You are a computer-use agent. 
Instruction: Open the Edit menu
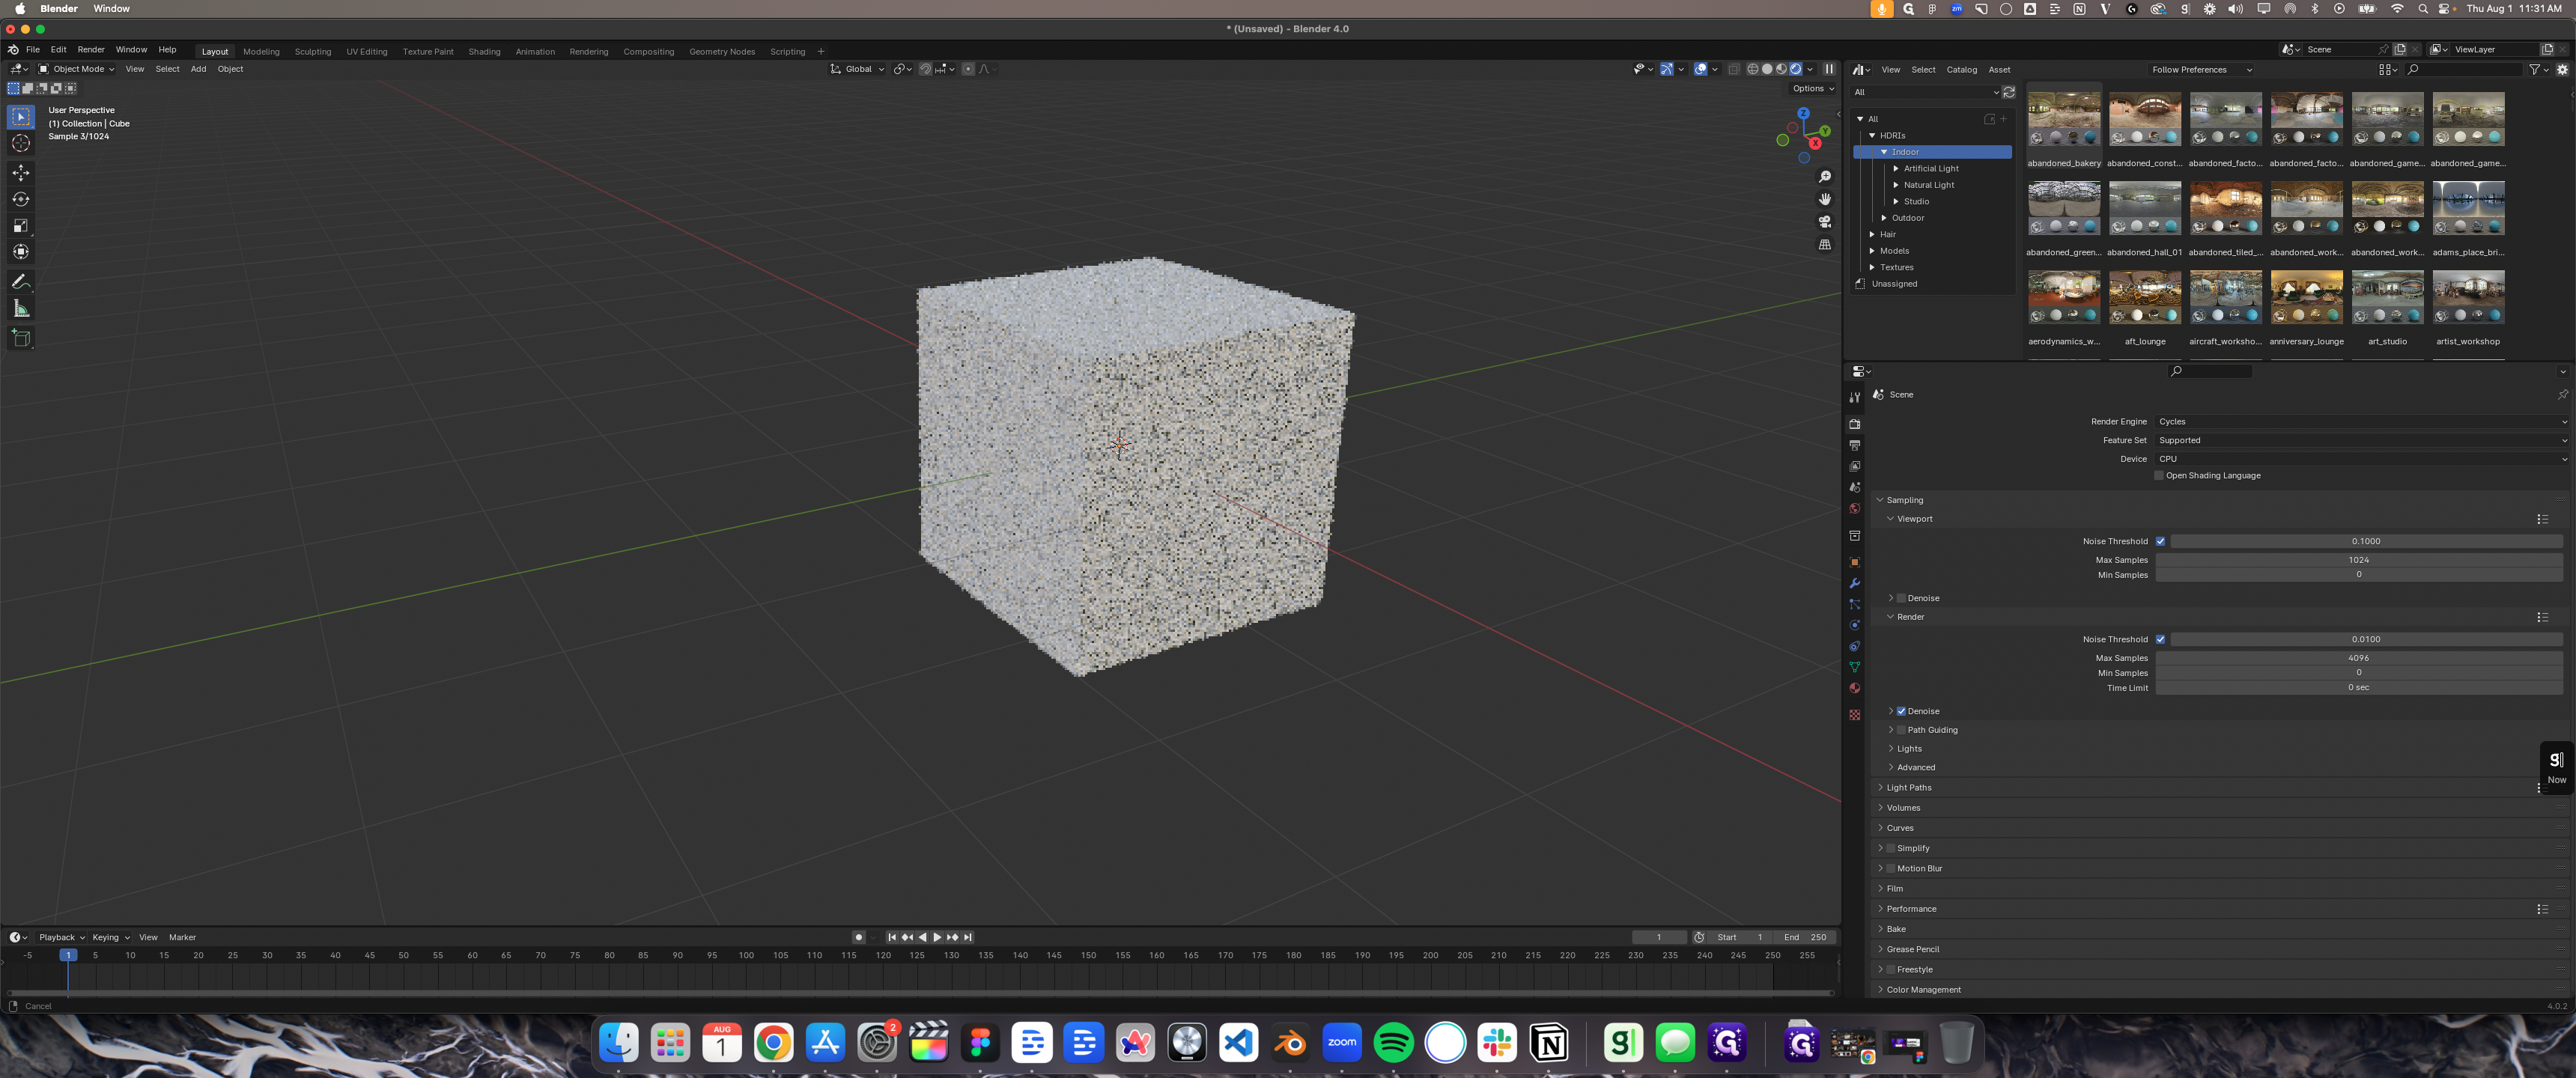click(x=58, y=49)
